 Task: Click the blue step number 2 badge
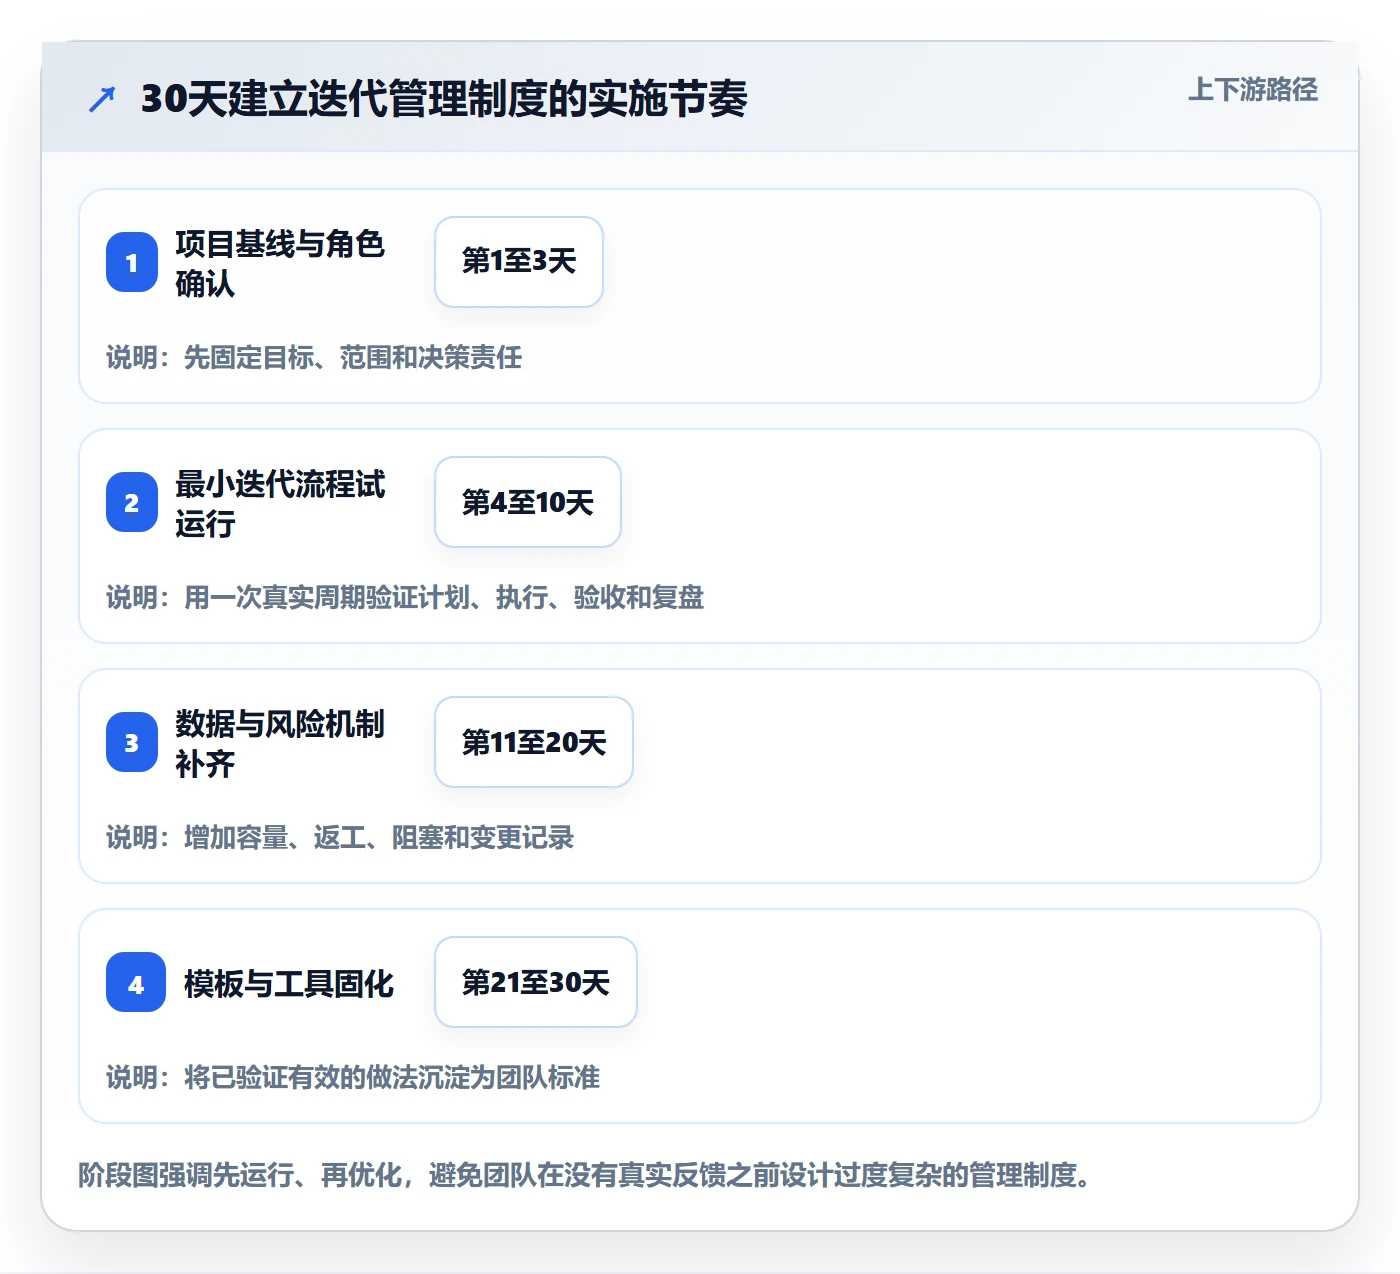132,502
